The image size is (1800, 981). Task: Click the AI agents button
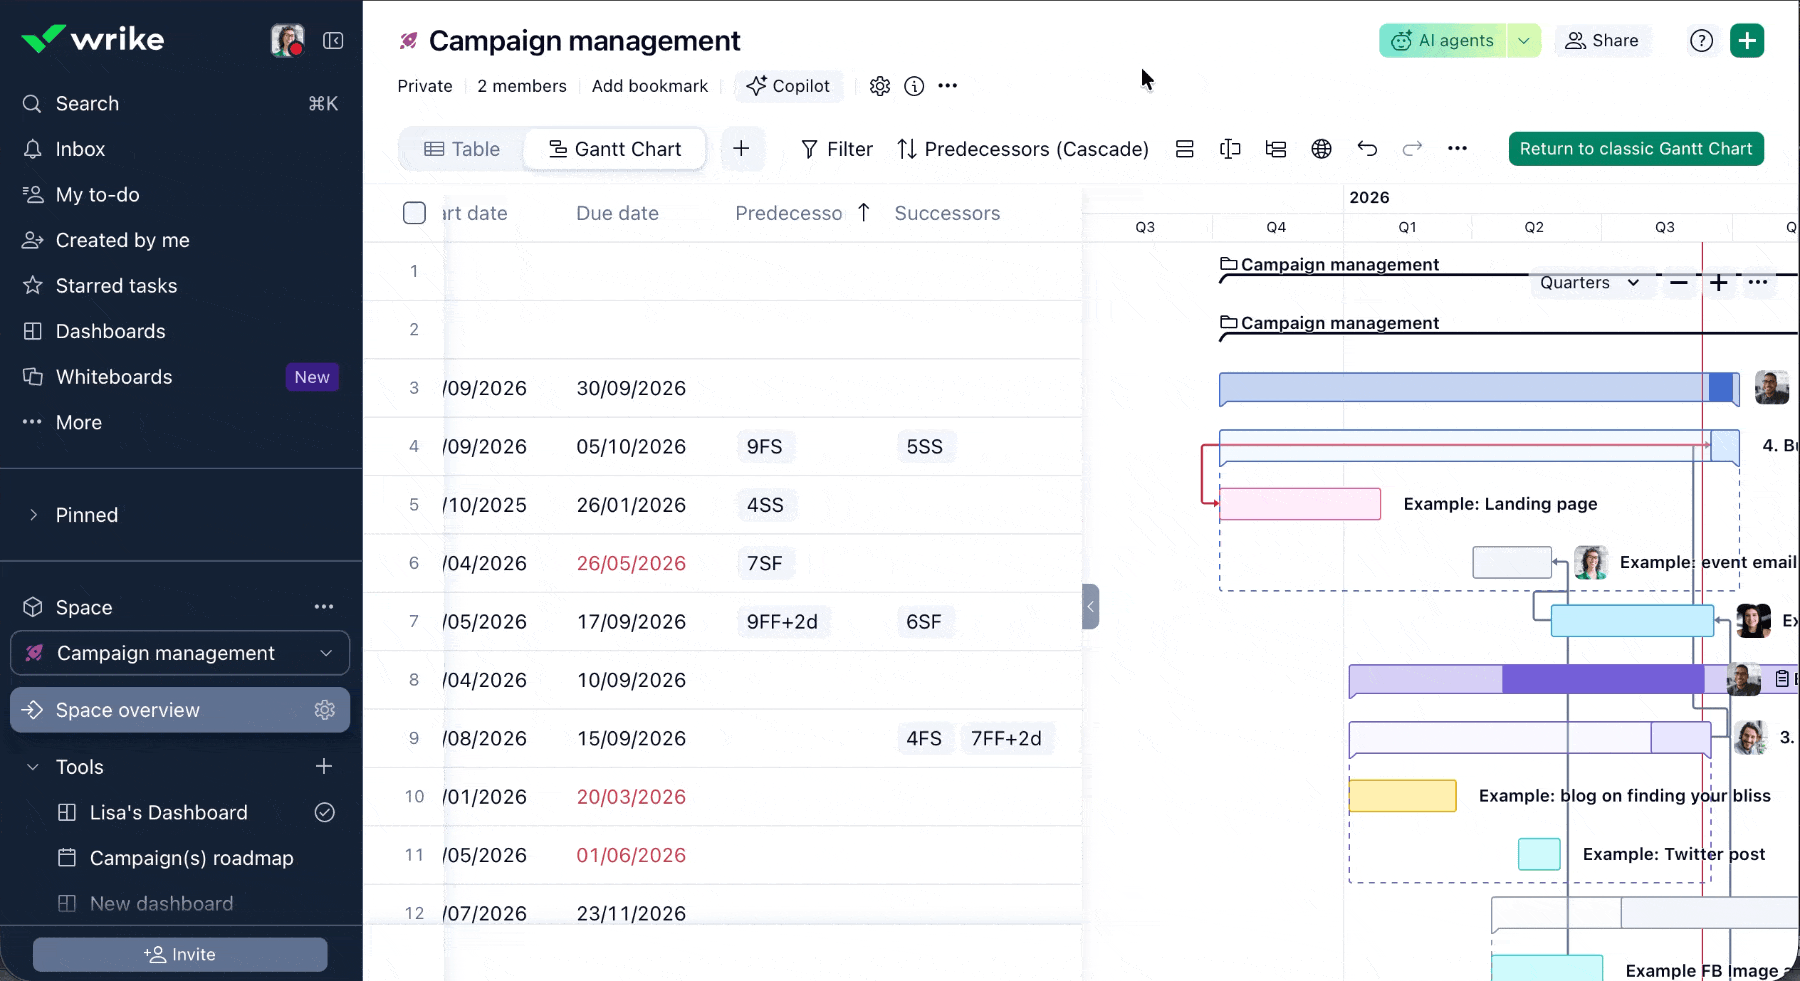pos(1443,41)
